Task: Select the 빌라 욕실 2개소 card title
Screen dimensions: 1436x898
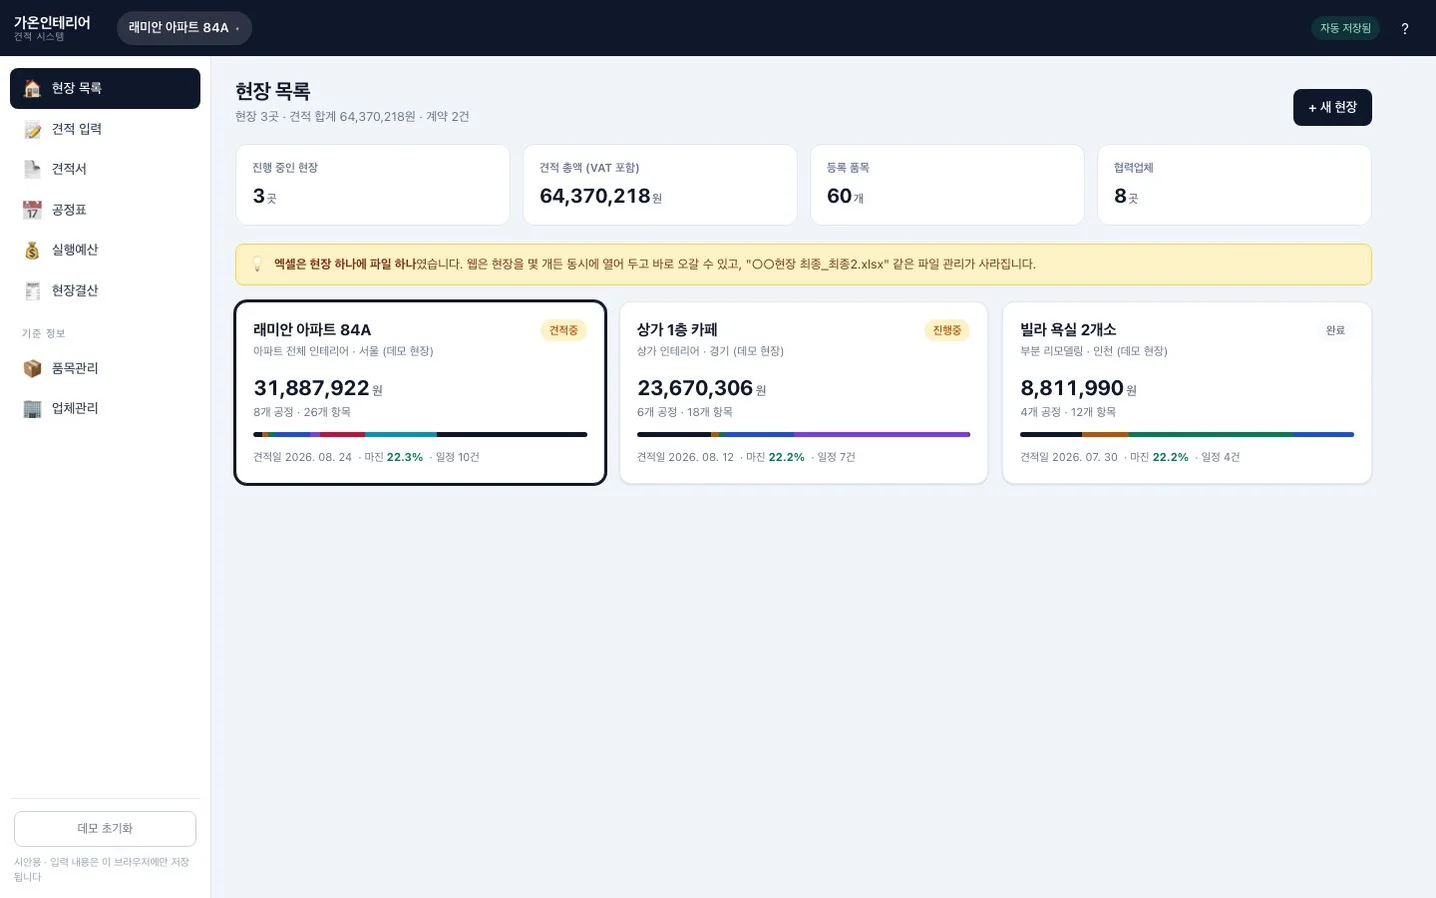Action: click(x=1068, y=330)
